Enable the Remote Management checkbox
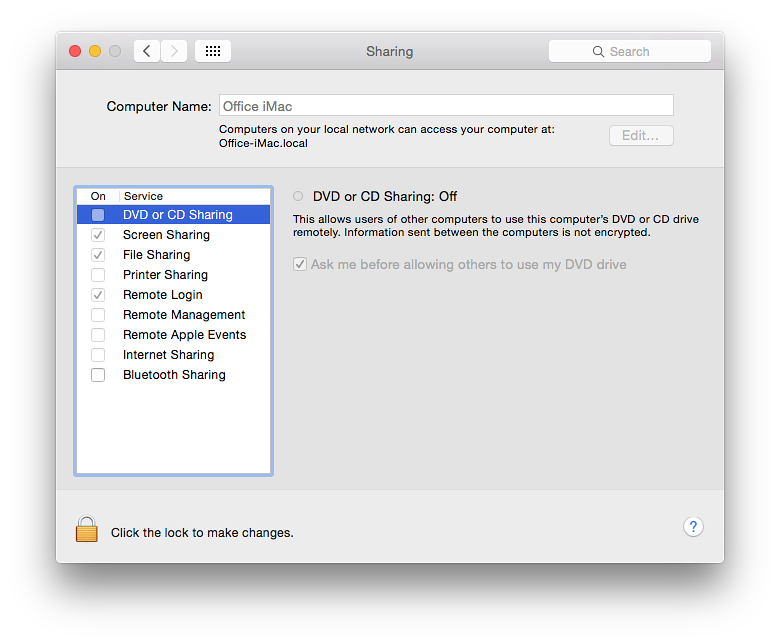The image size is (780, 643). coord(98,315)
